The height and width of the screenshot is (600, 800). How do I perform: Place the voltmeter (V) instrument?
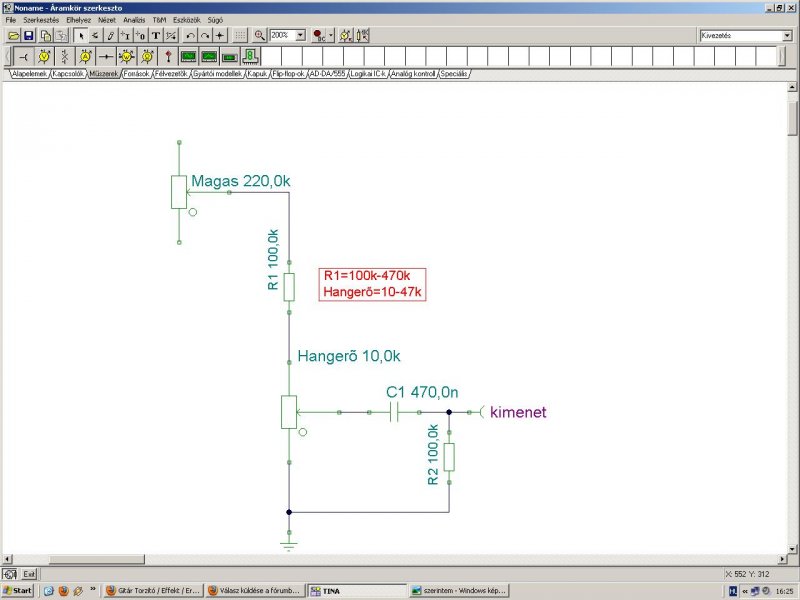[44, 56]
